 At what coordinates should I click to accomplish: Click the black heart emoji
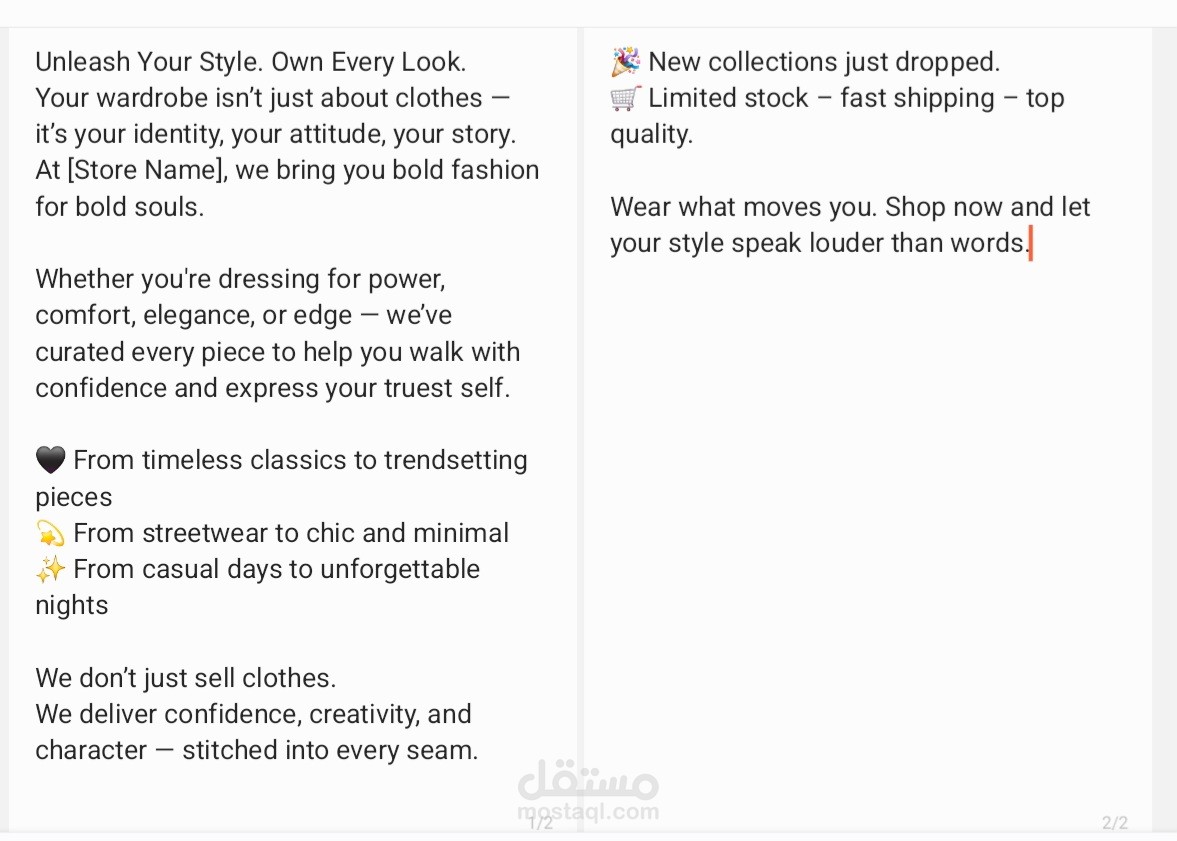click(x=50, y=460)
